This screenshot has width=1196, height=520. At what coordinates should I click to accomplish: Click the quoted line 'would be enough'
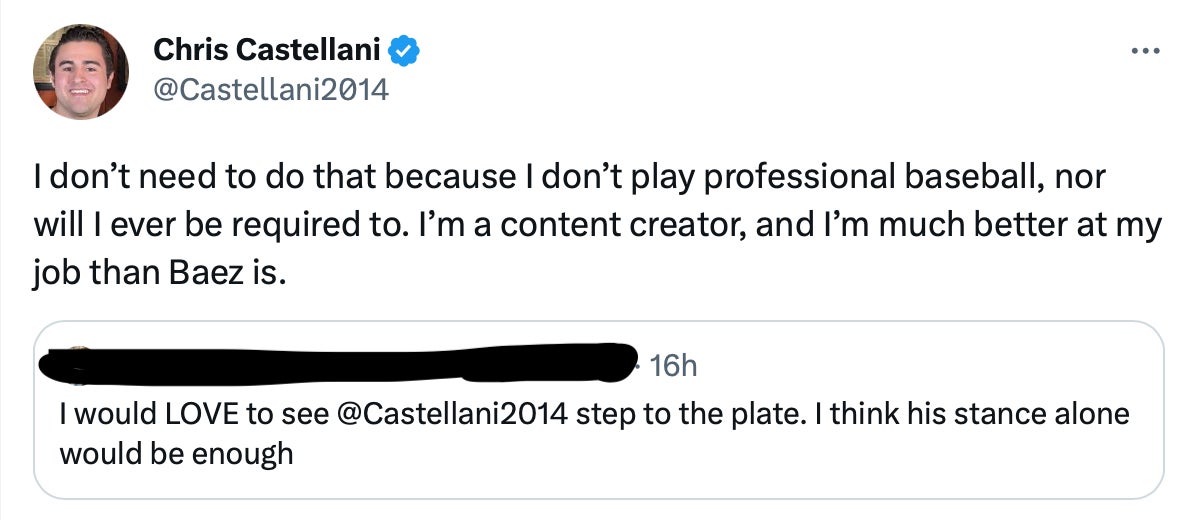[176, 453]
